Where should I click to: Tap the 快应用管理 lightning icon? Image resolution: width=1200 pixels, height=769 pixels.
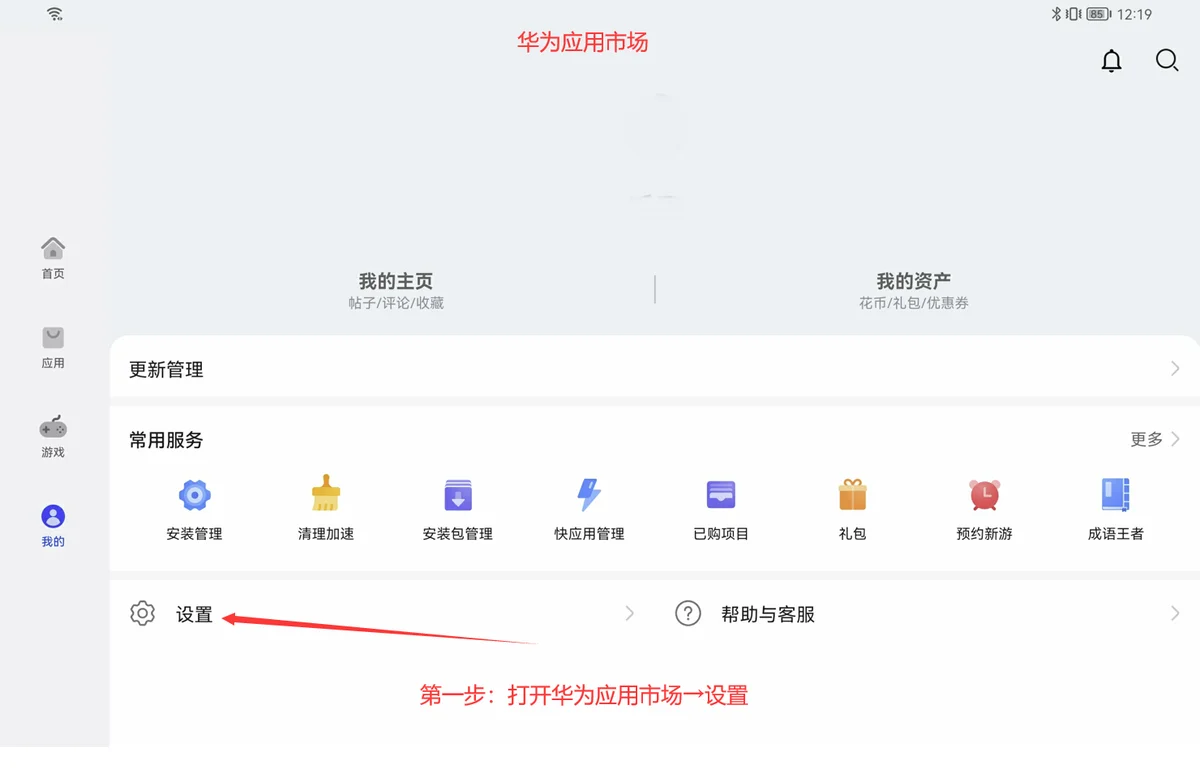pos(589,494)
